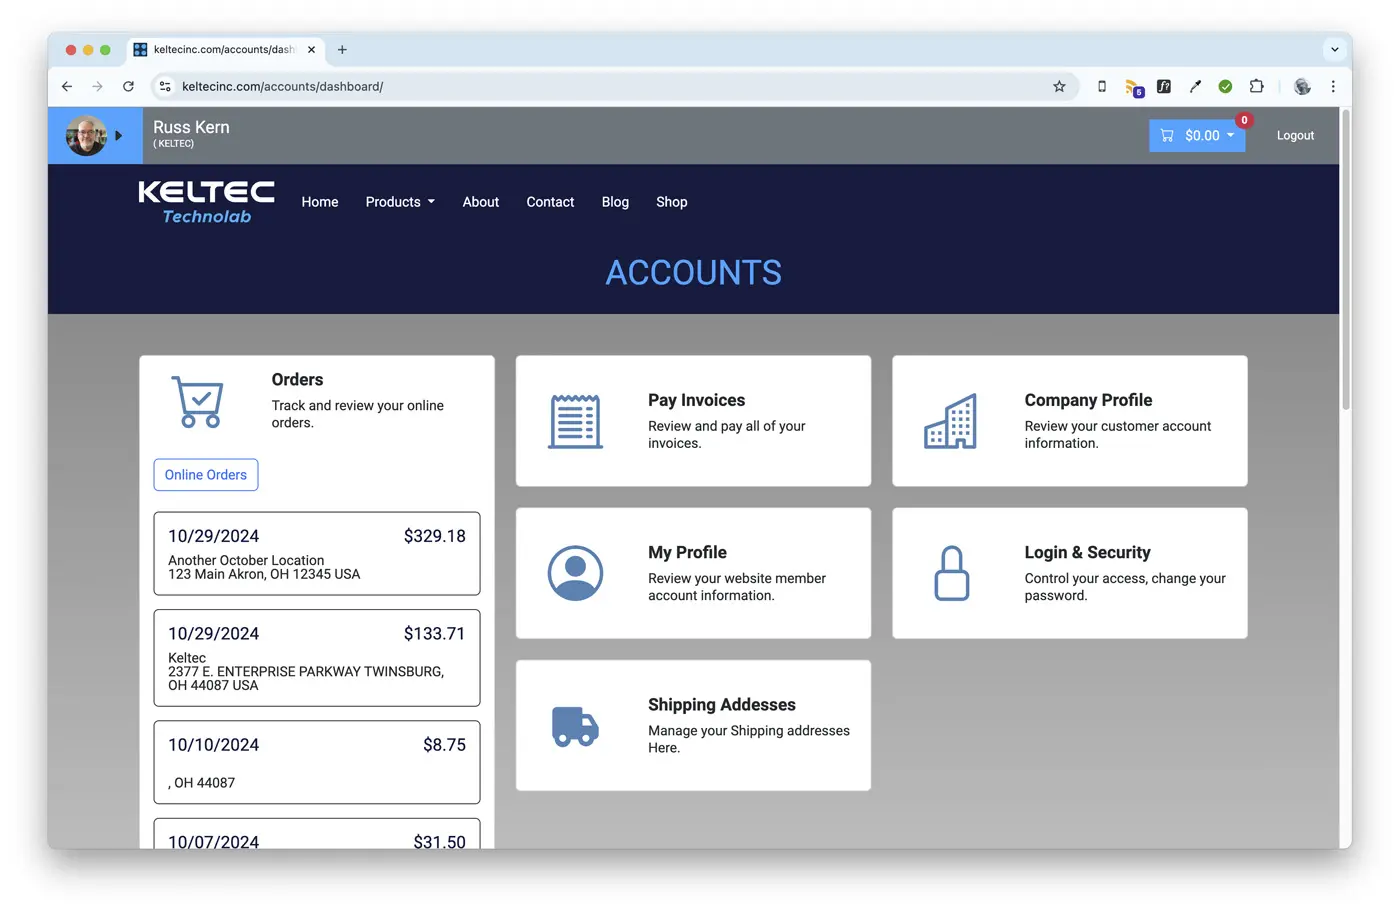Click the browser forward arrow
This screenshot has width=1400, height=912.
point(97,86)
